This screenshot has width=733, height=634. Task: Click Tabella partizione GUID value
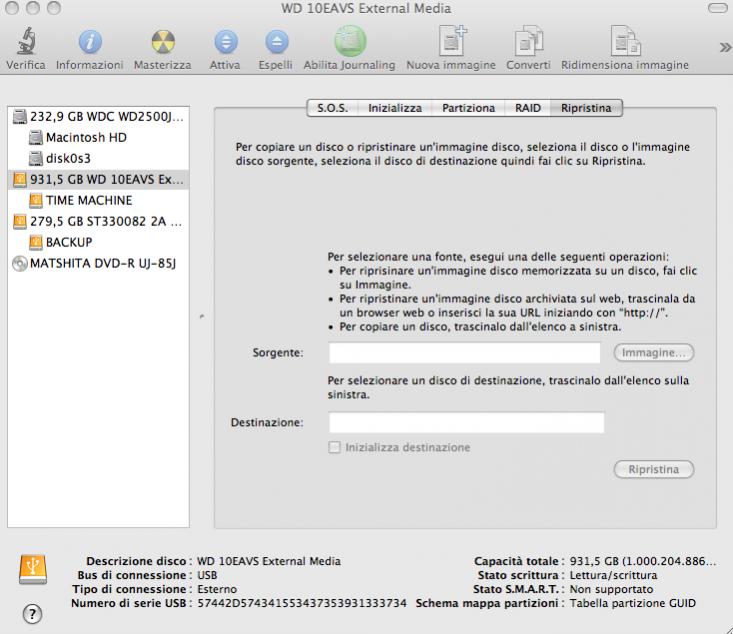click(632, 603)
